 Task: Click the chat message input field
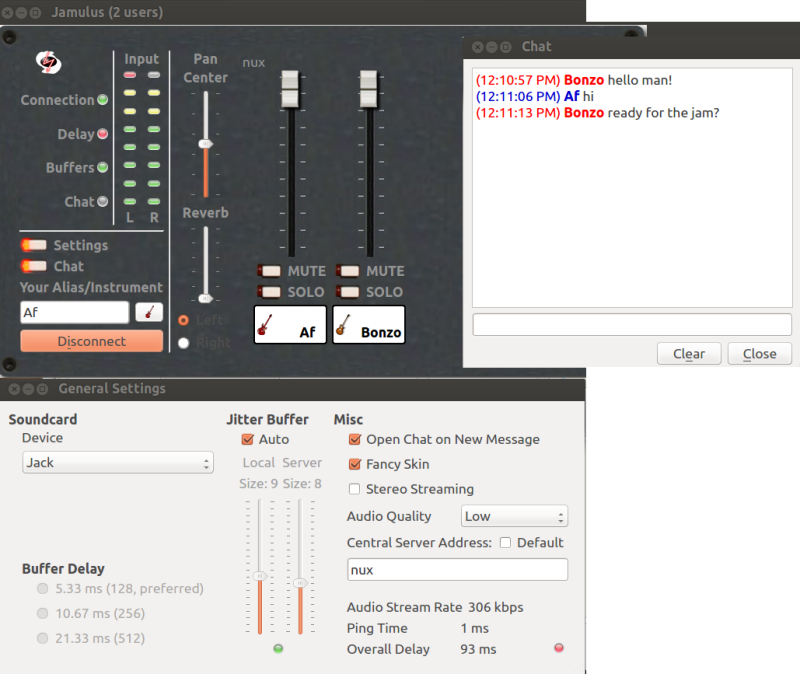632,324
